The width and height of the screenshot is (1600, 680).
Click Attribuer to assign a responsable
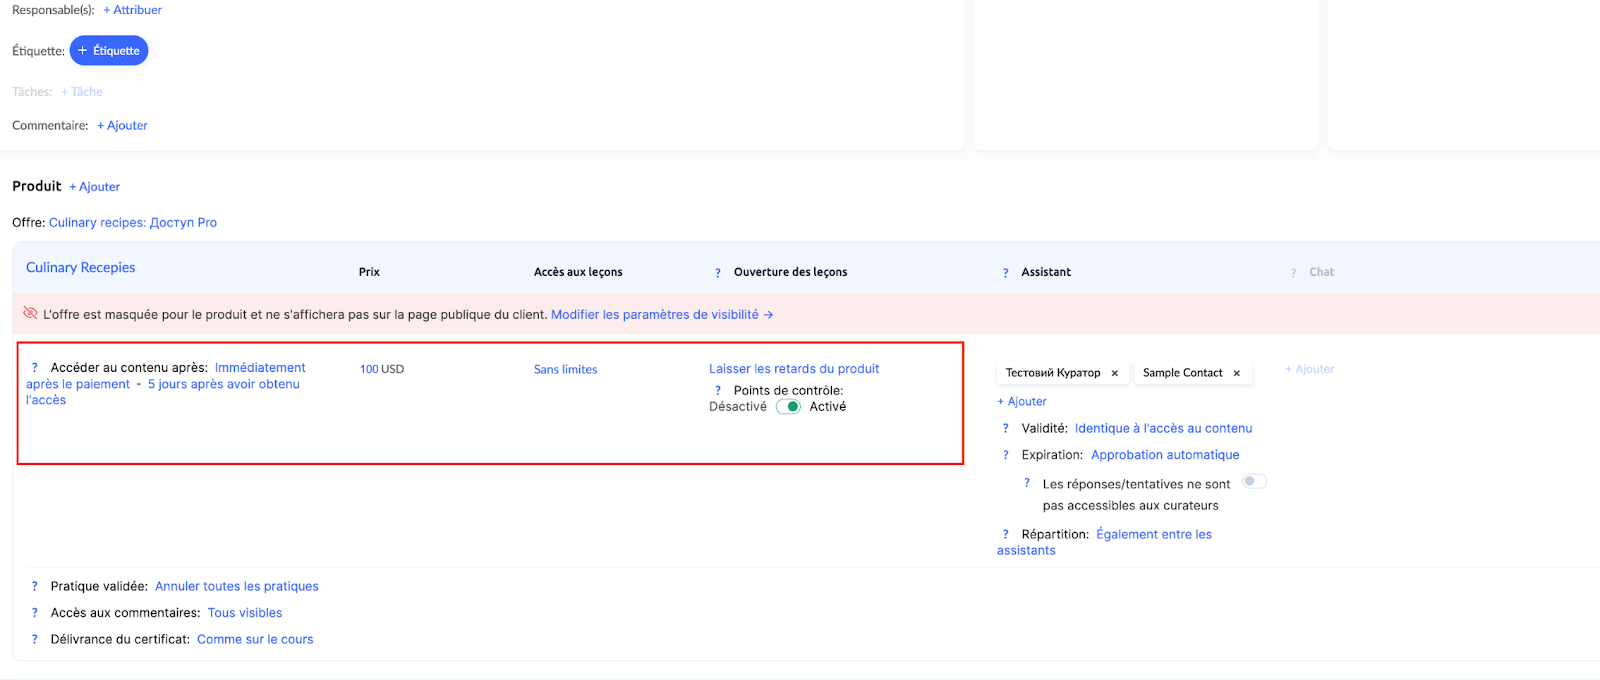(133, 10)
